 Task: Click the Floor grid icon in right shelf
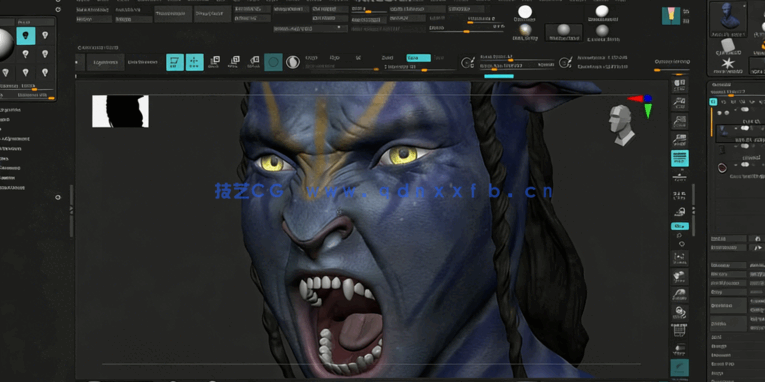(680, 177)
